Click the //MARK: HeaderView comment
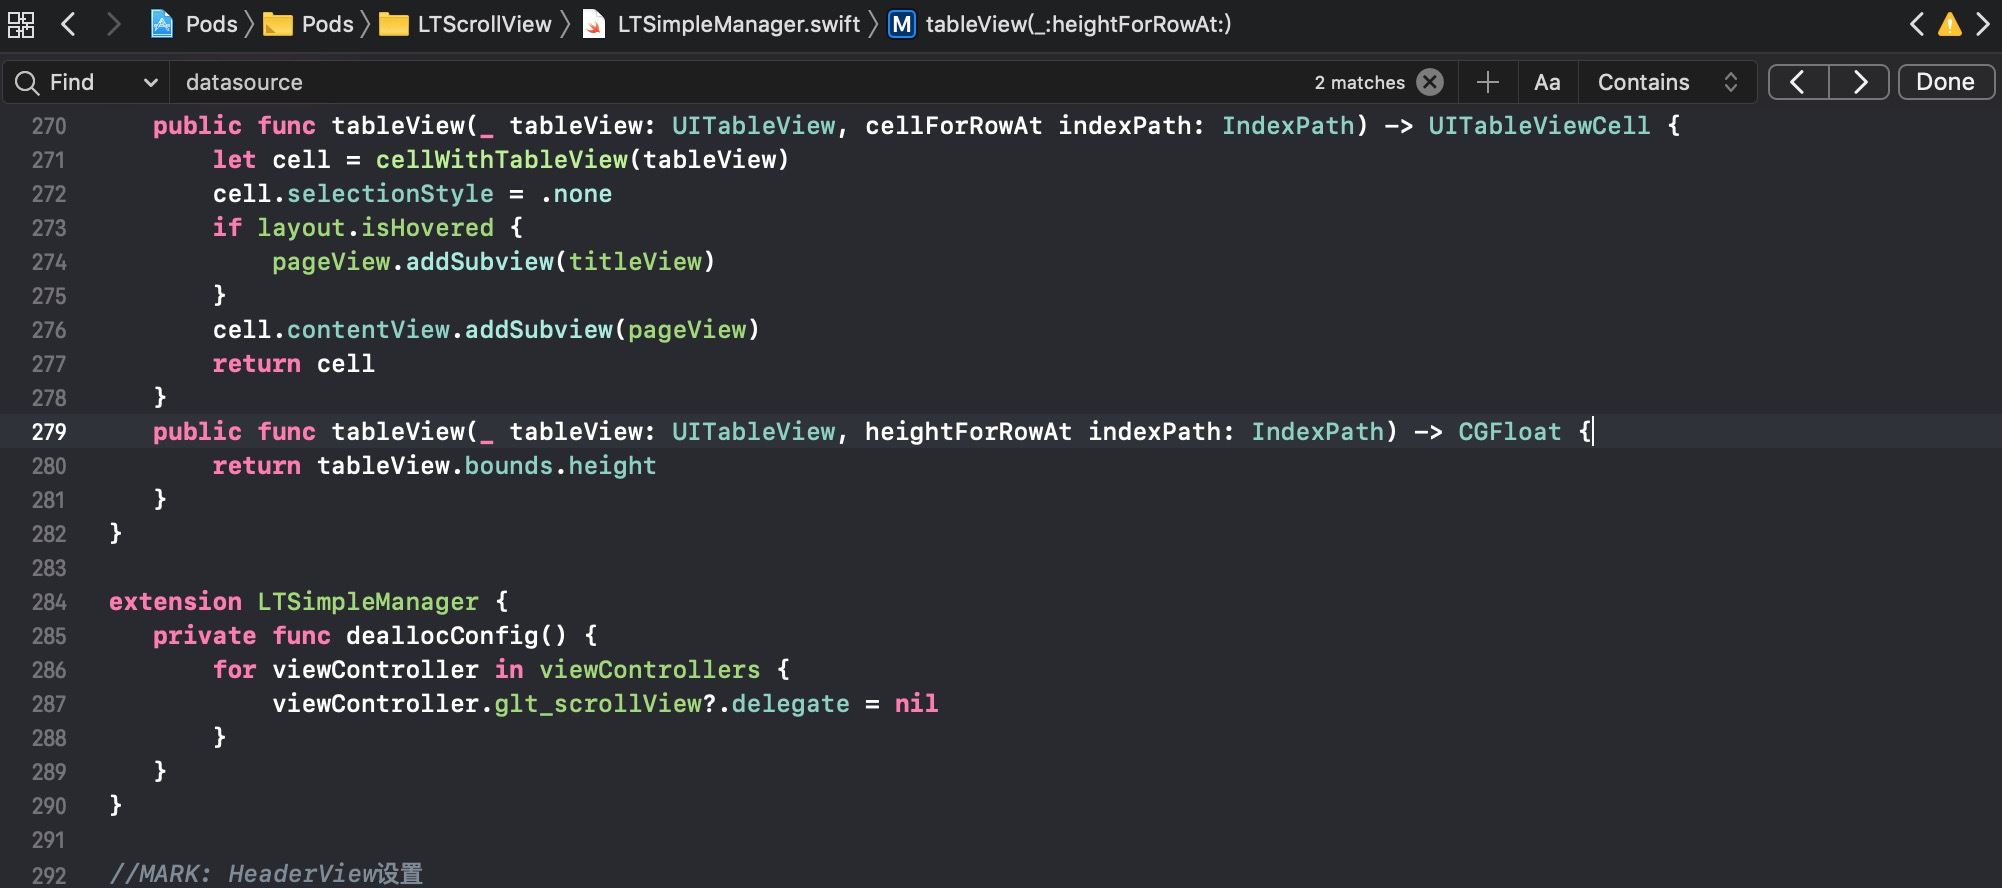2002x888 pixels. (x=265, y=874)
